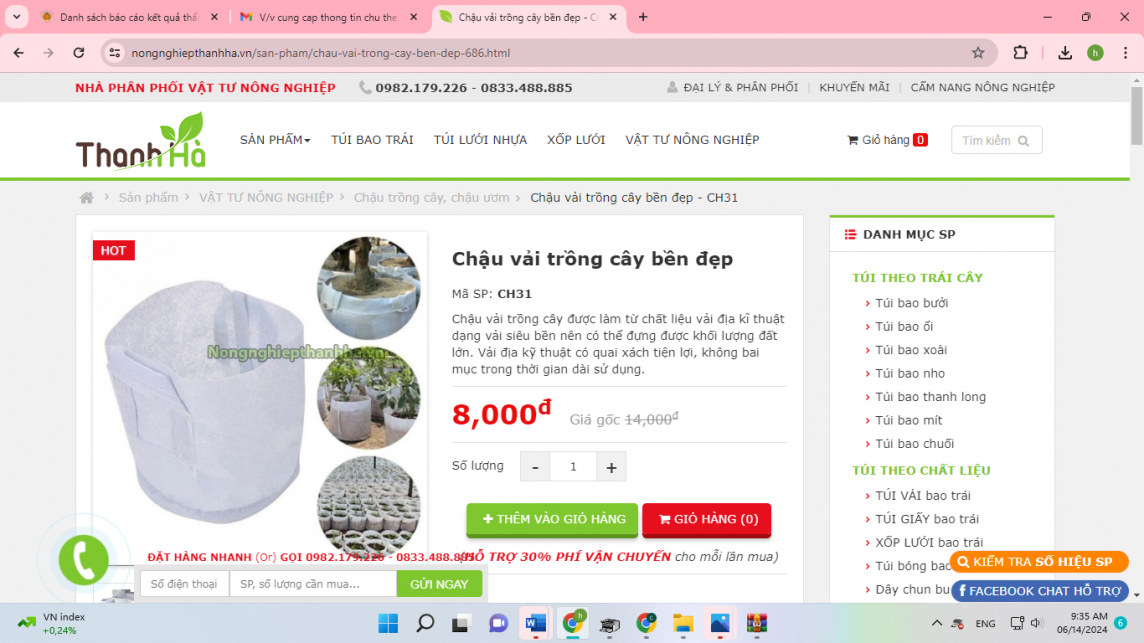Viewport: 1144px width, 643px height.
Task: Click the search magnifier in Tìm kiếm box
Action: click(x=1024, y=141)
